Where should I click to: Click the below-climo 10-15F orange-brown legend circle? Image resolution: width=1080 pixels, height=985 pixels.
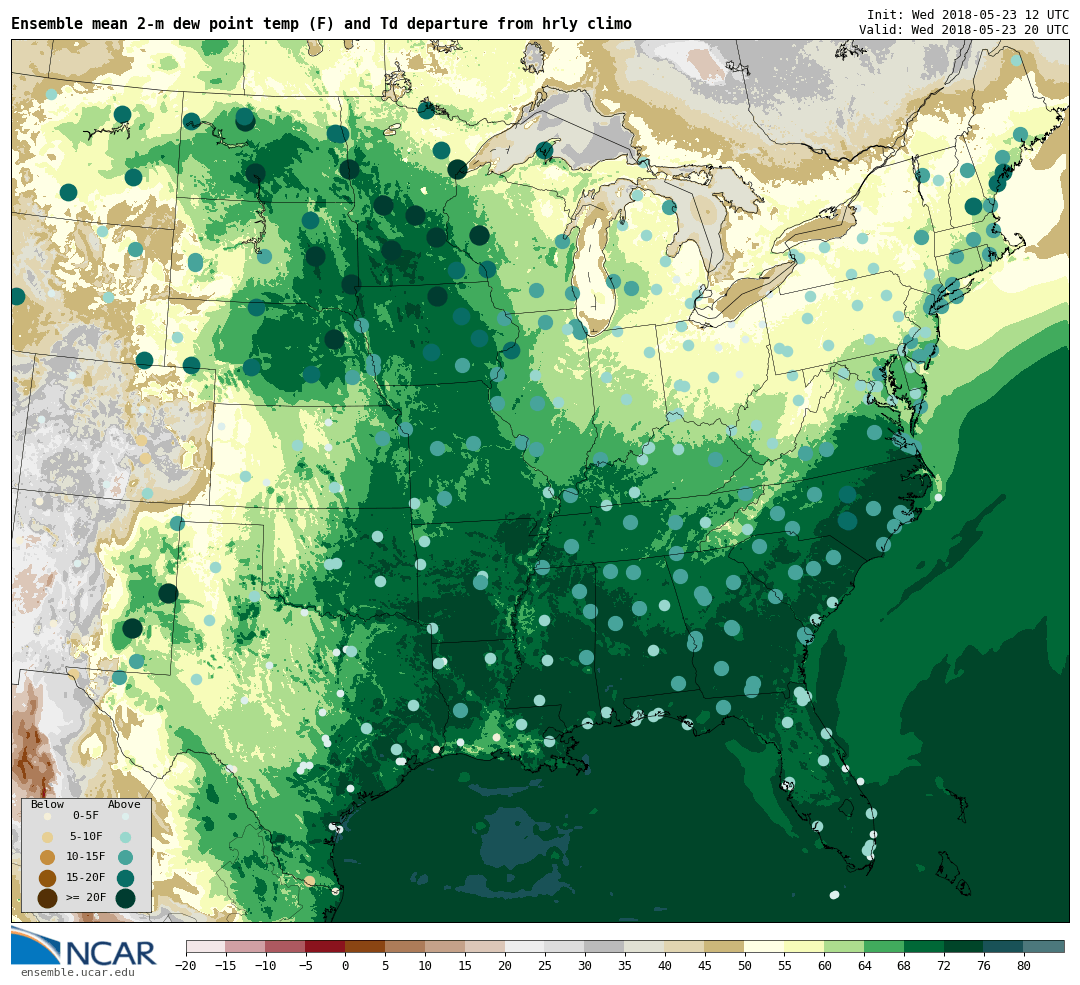[x=48, y=858]
